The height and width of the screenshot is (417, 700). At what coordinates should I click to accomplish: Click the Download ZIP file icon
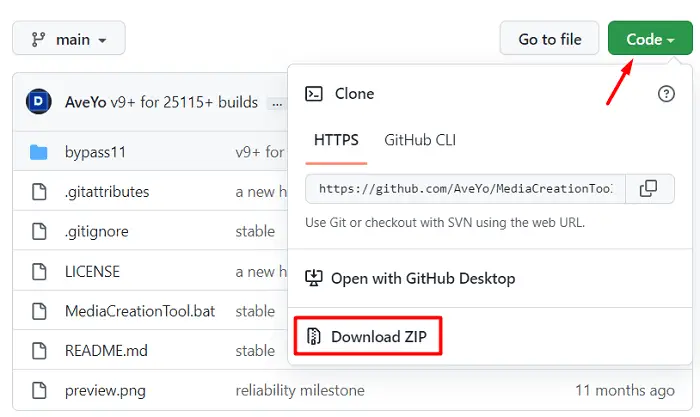pyautogui.click(x=314, y=337)
